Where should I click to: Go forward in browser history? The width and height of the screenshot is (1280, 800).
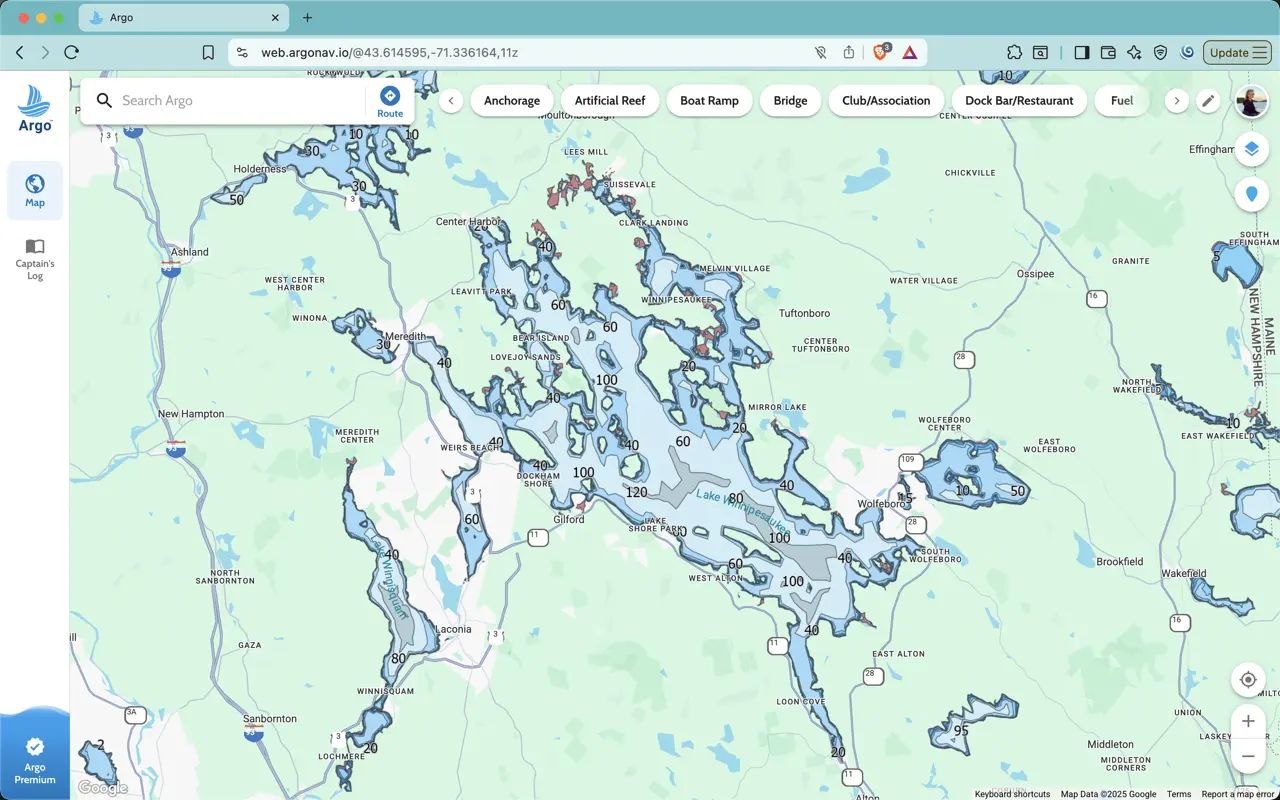tap(46, 52)
